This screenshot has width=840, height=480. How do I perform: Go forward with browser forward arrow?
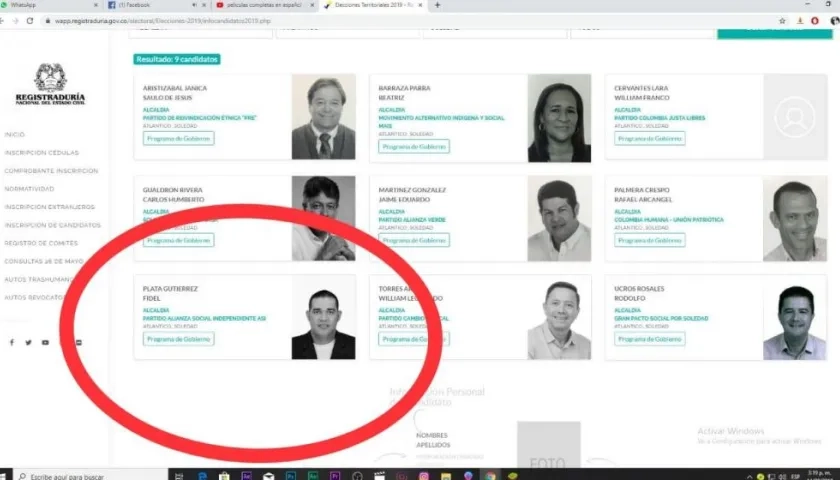click(x=15, y=21)
